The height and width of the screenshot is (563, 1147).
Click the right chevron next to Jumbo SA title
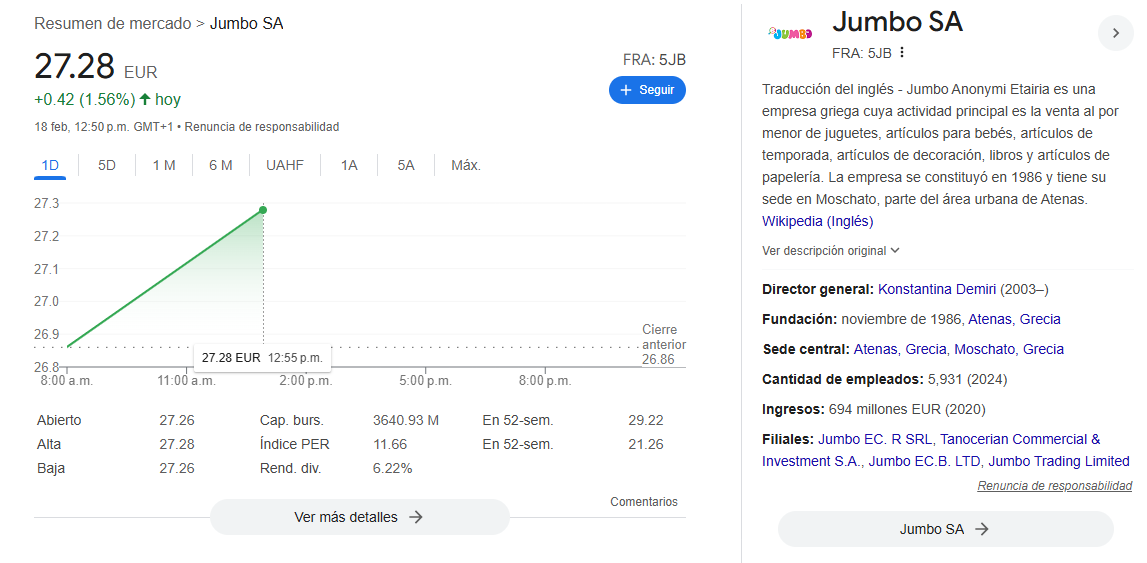[x=1116, y=33]
